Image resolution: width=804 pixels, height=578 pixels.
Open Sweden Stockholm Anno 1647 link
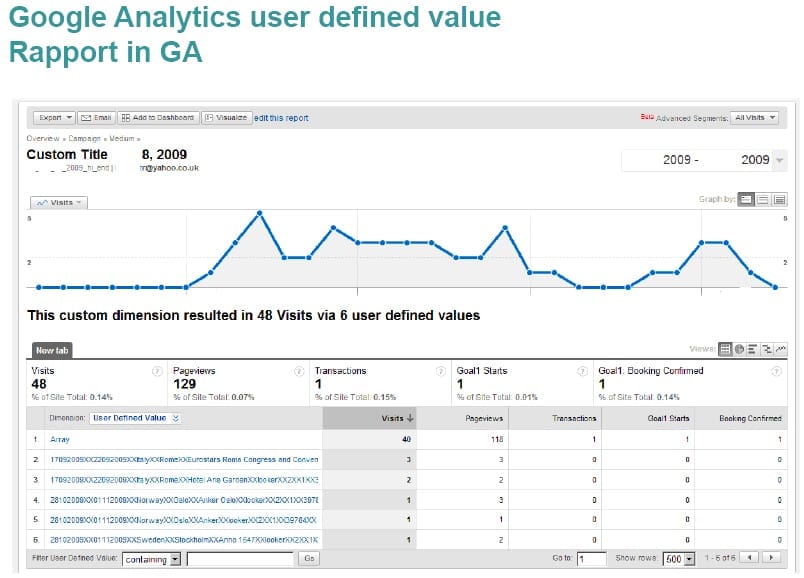[184, 540]
